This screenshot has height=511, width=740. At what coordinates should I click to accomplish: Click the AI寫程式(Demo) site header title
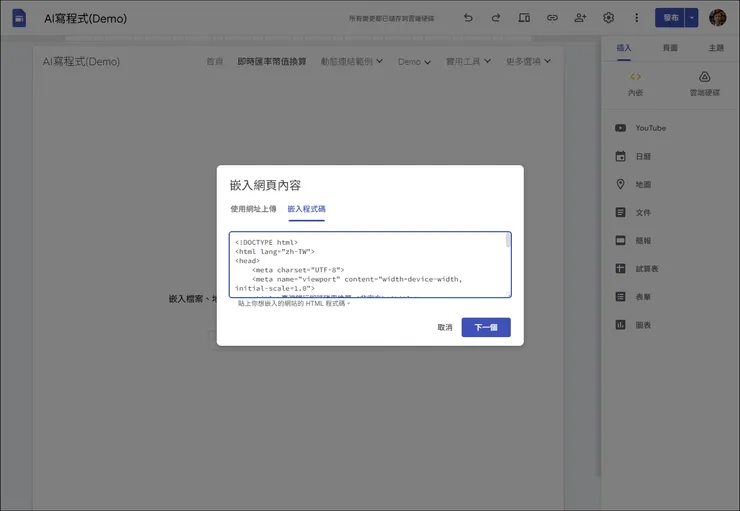81,61
